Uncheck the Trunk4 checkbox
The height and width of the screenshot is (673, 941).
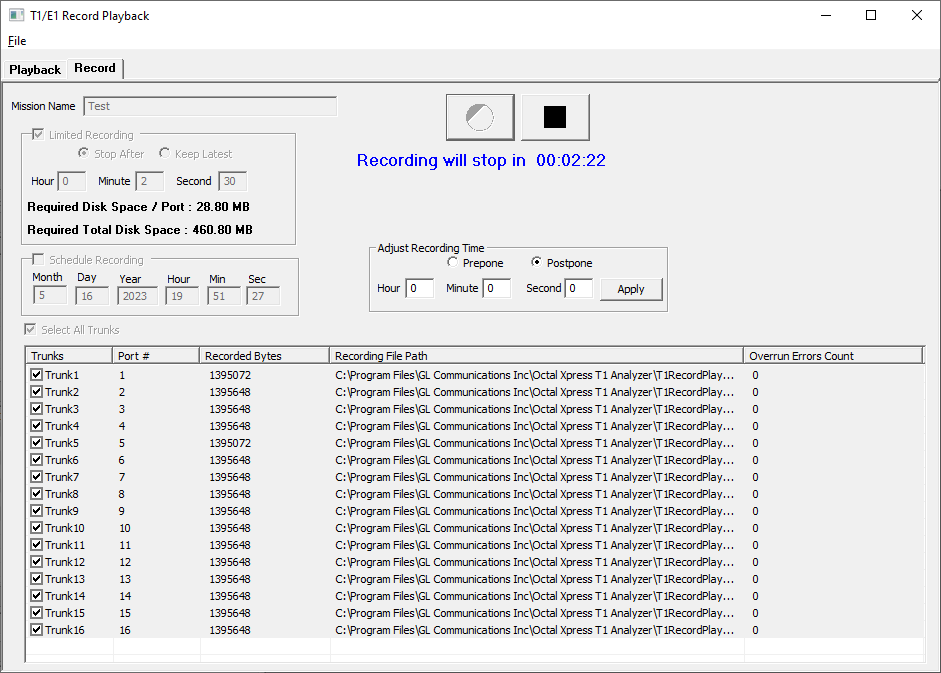[37, 426]
